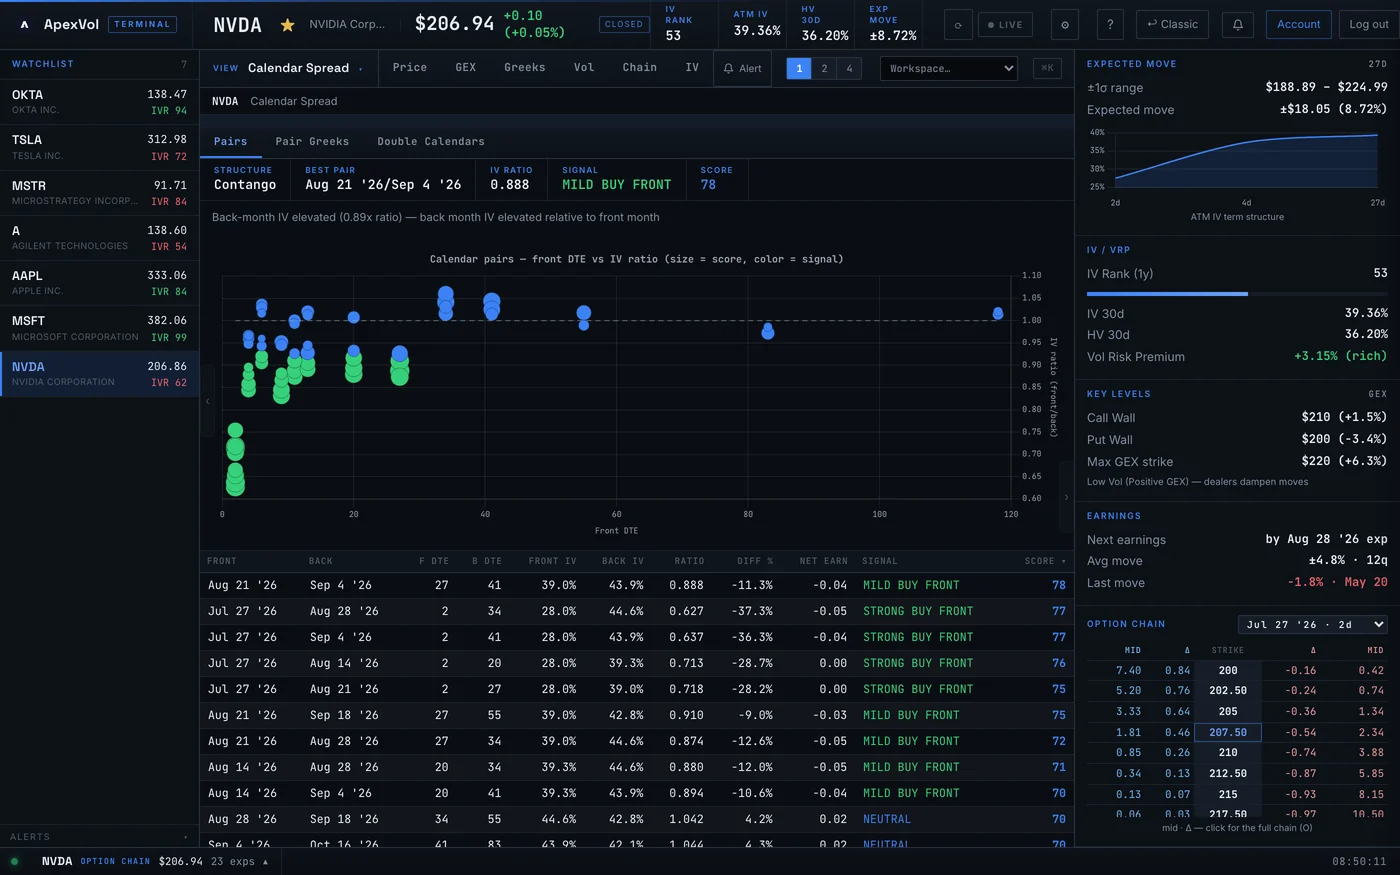This screenshot has width=1400, height=875.
Task: Switch to the Greeks tab
Action: [x=525, y=67]
